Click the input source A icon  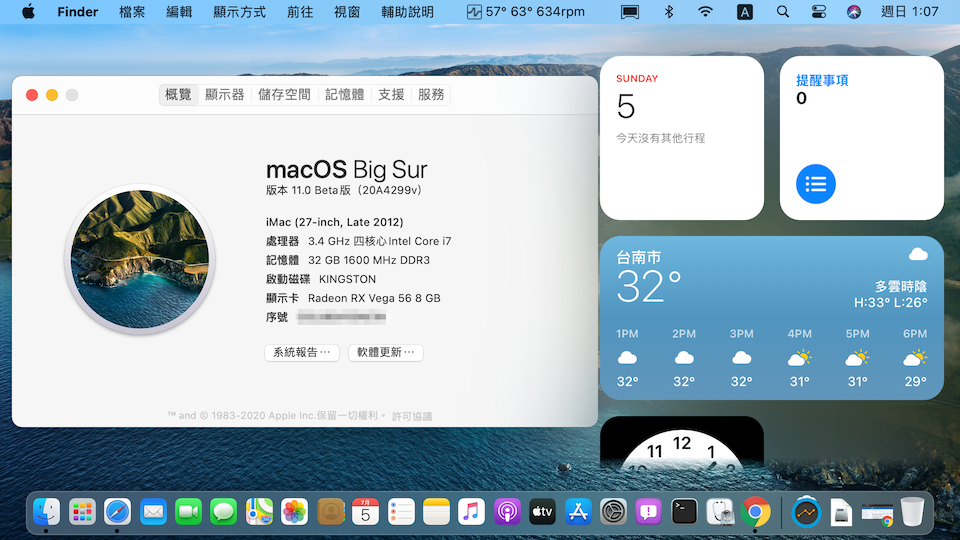click(744, 12)
